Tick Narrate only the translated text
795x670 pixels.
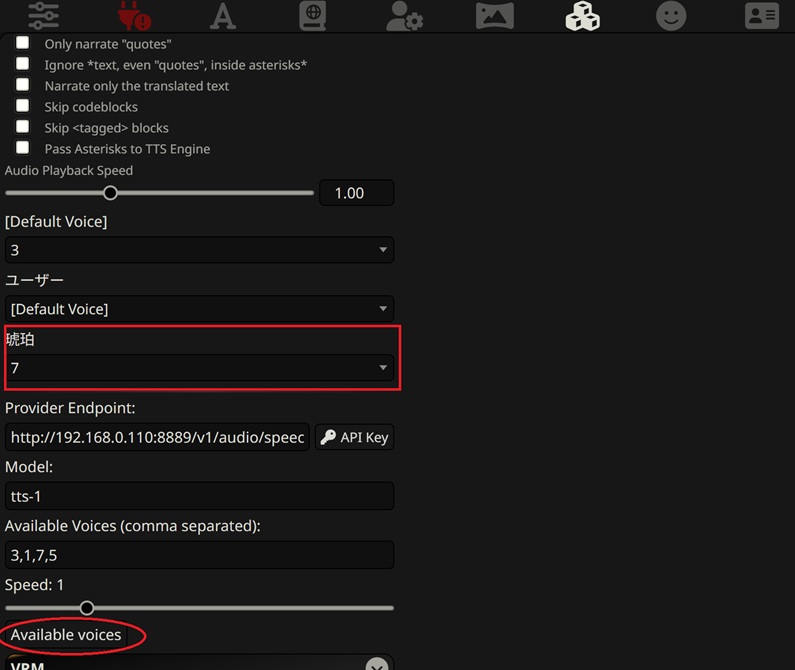point(22,85)
